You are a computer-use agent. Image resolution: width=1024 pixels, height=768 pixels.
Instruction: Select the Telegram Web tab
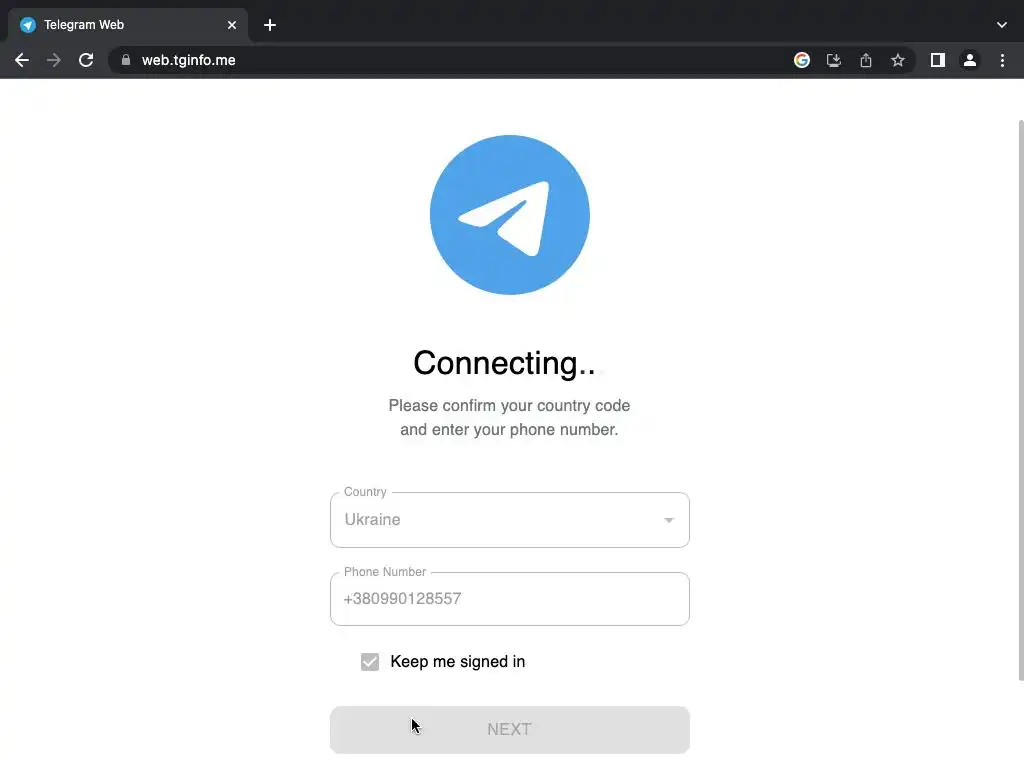tap(128, 25)
